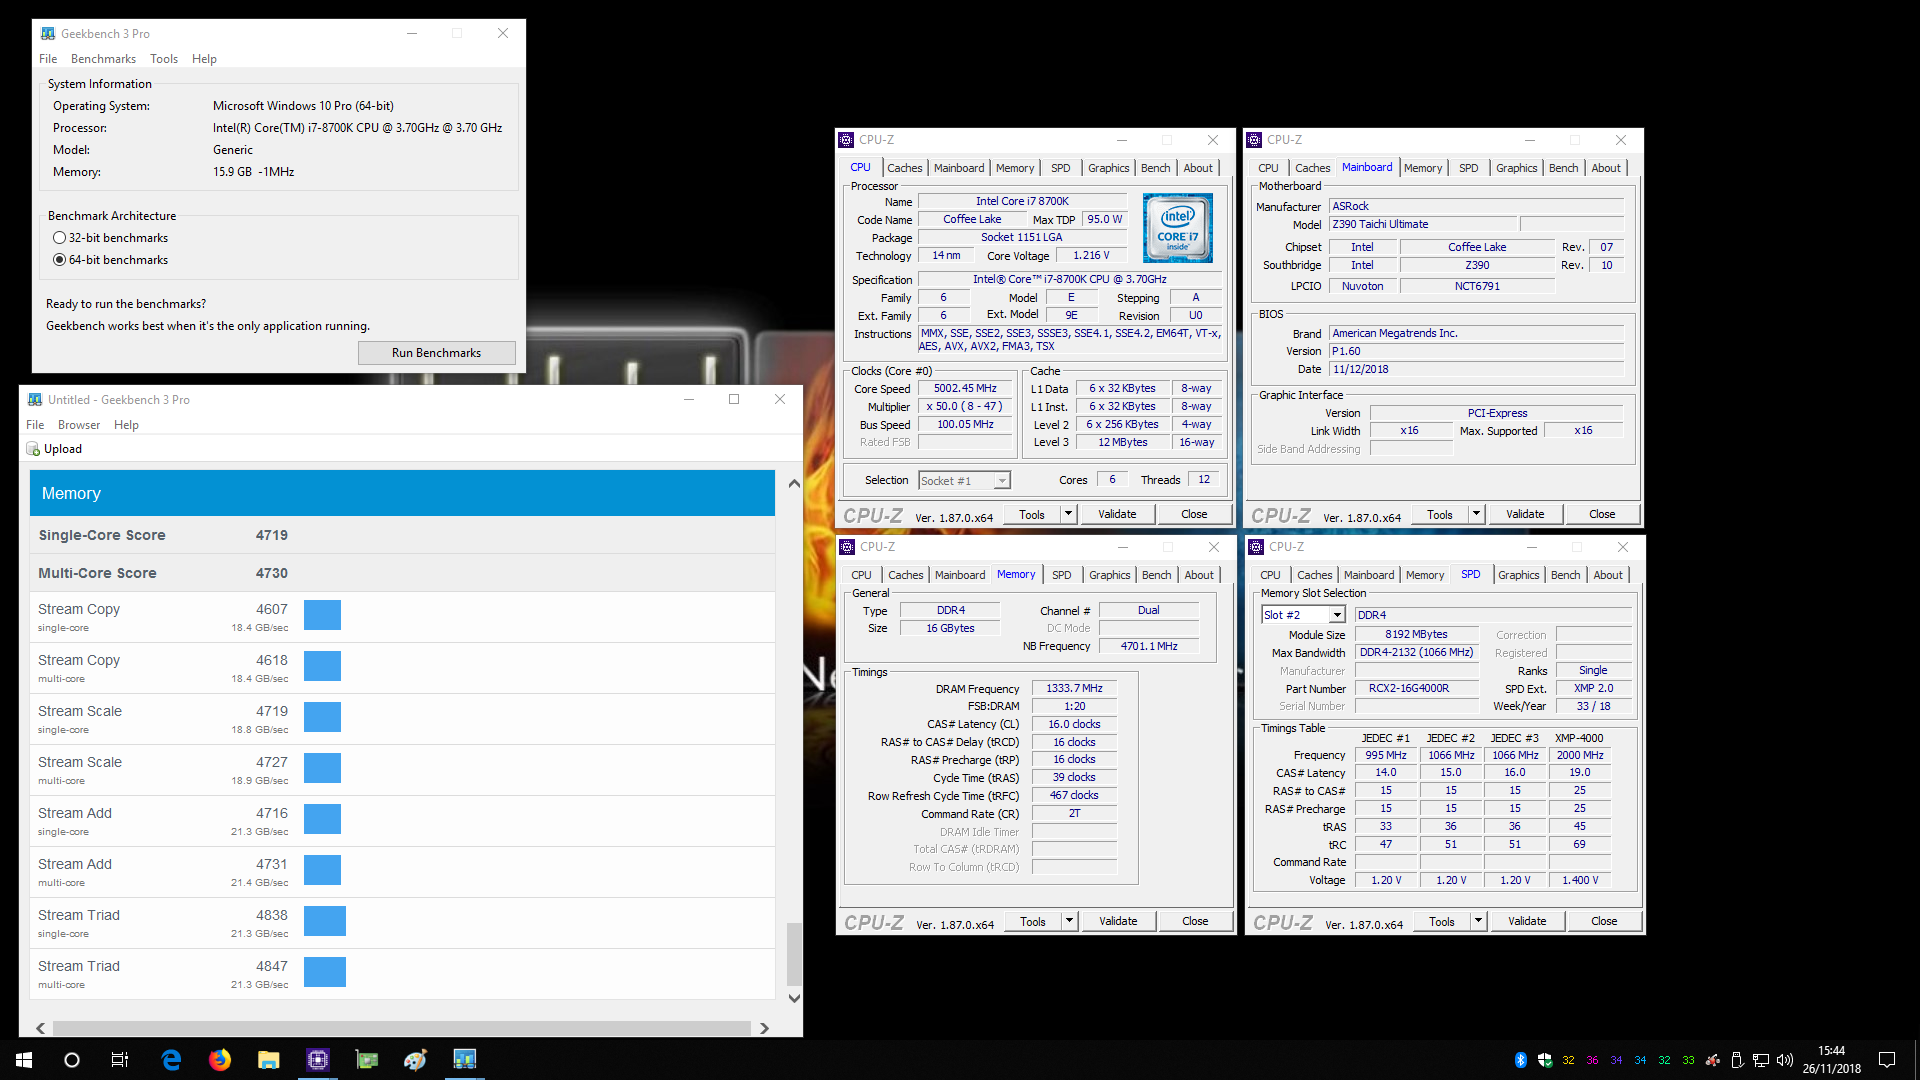Click the yellow 32 temperature tray icon
Screen dimensions: 1920x1080
1568,1060
